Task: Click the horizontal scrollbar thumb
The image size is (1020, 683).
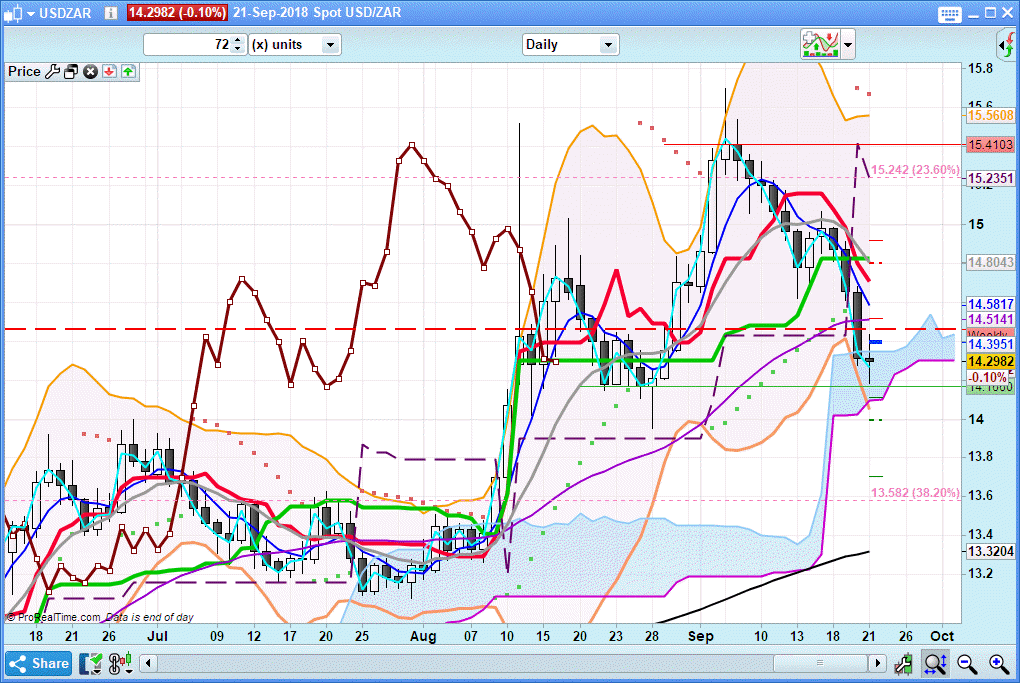Action: (820, 663)
